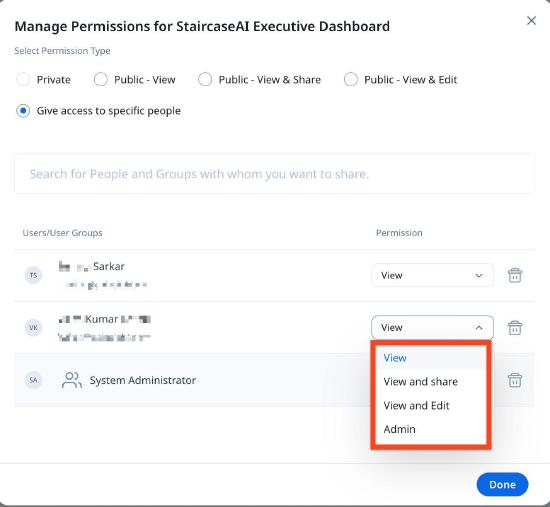This screenshot has width=550, height=507.
Task: Choose Public - View & Share option
Action: click(x=205, y=80)
